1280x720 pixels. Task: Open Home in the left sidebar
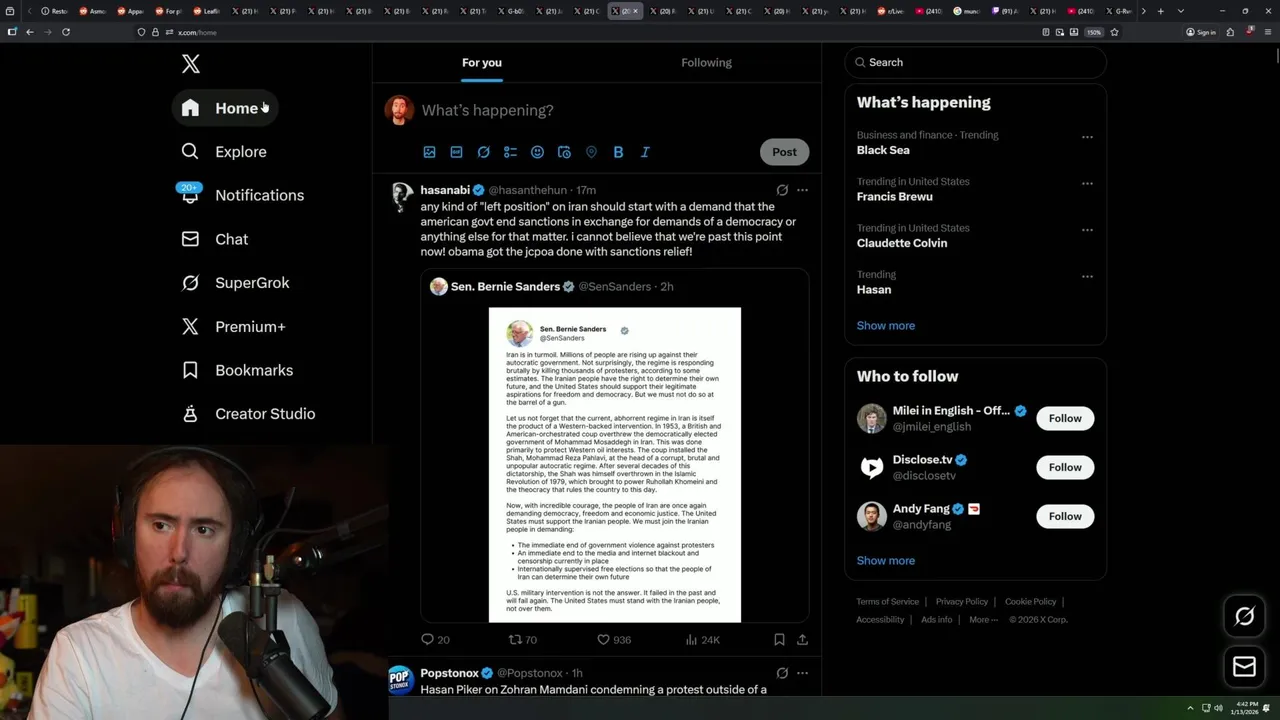pos(225,108)
